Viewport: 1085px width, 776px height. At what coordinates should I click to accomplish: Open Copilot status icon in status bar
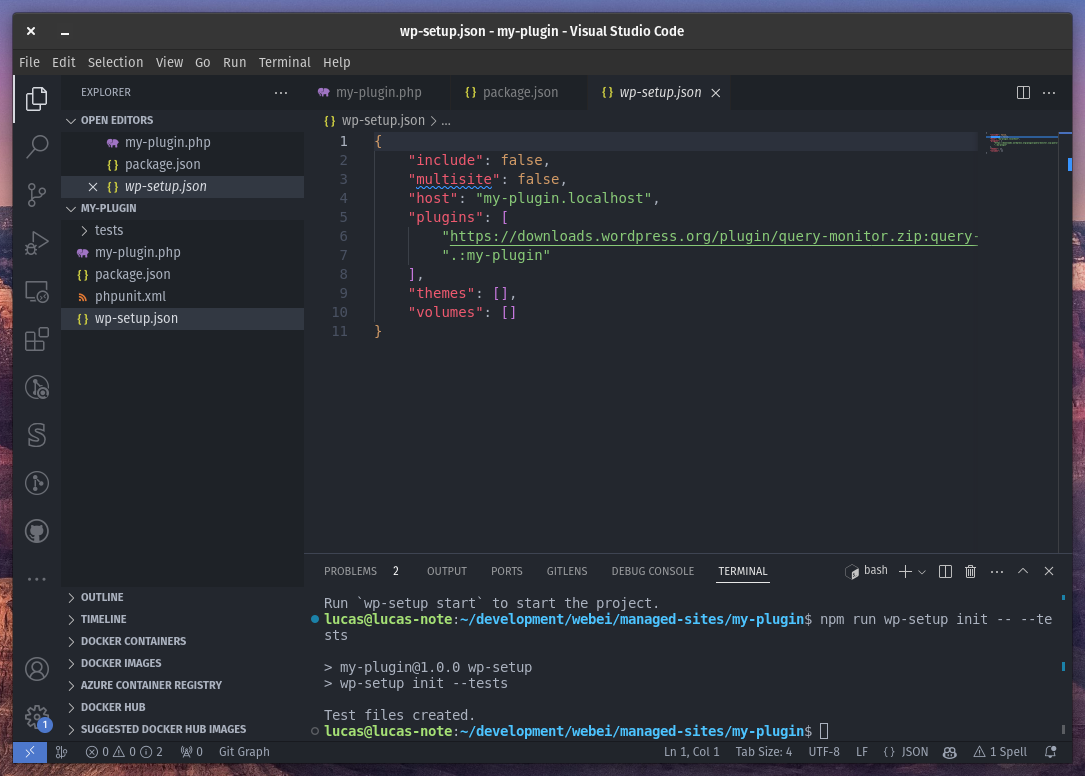[x=949, y=752]
